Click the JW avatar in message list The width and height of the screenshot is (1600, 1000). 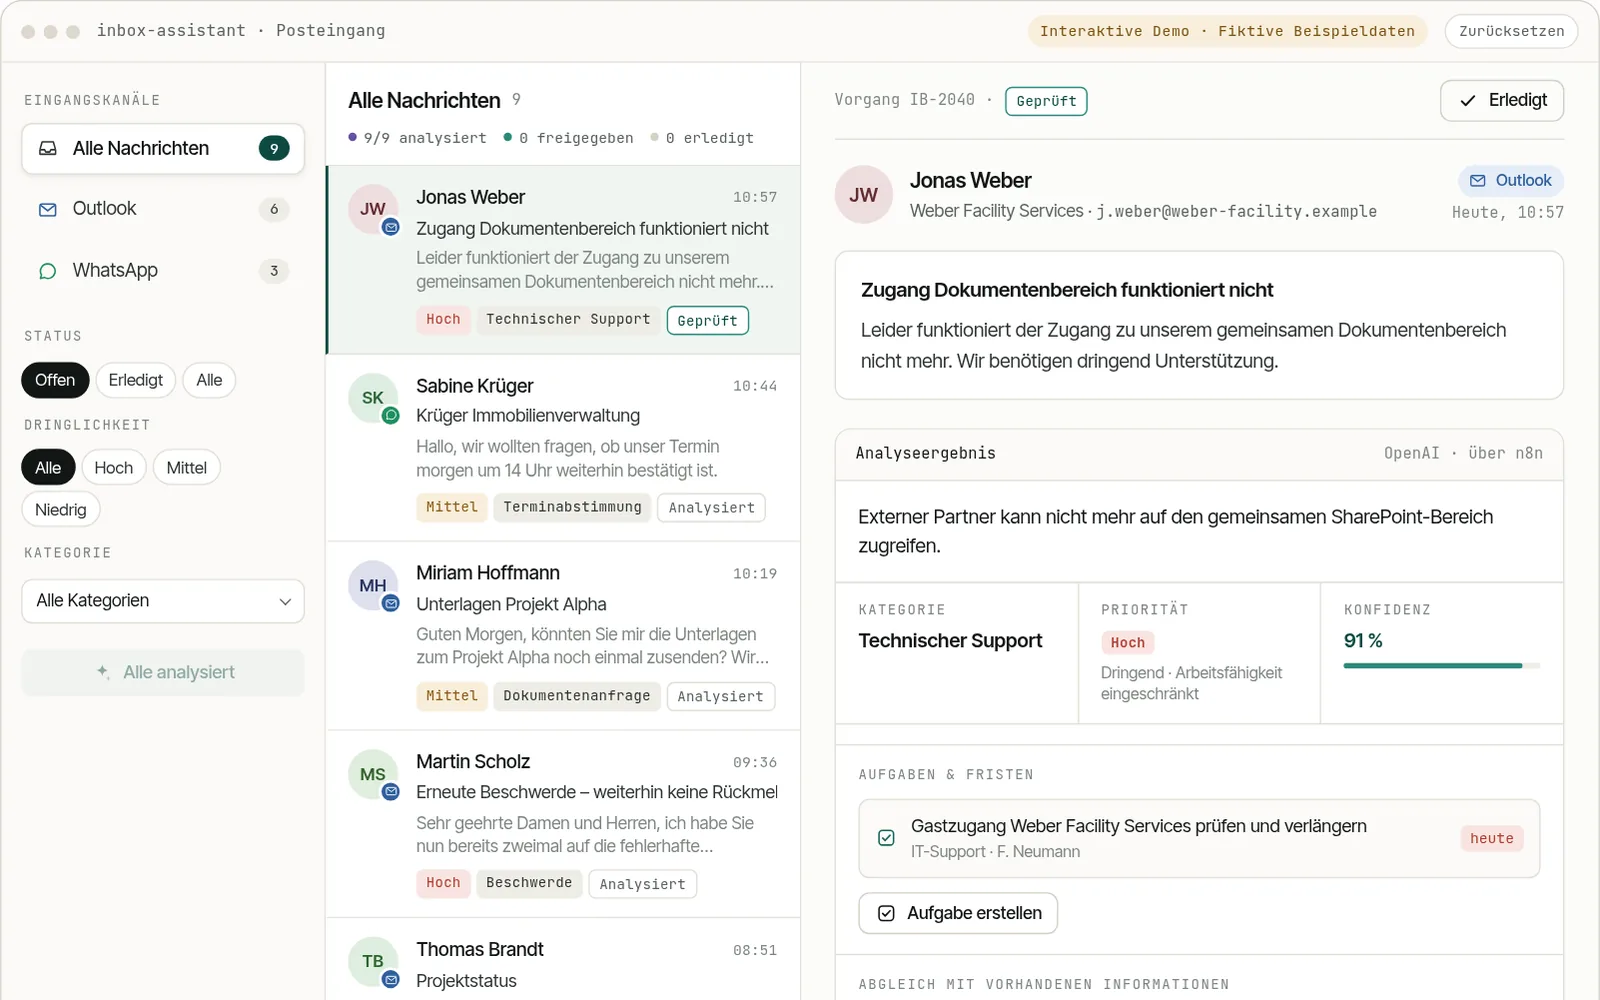tap(373, 209)
